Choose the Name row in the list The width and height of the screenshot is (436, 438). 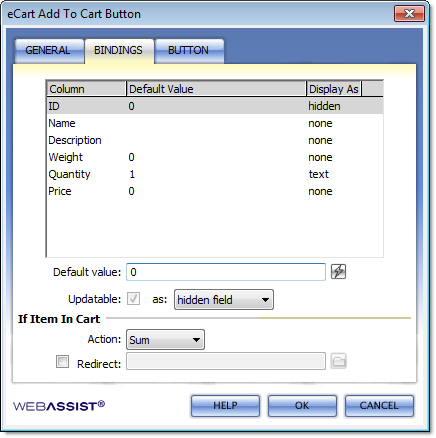(x=215, y=123)
